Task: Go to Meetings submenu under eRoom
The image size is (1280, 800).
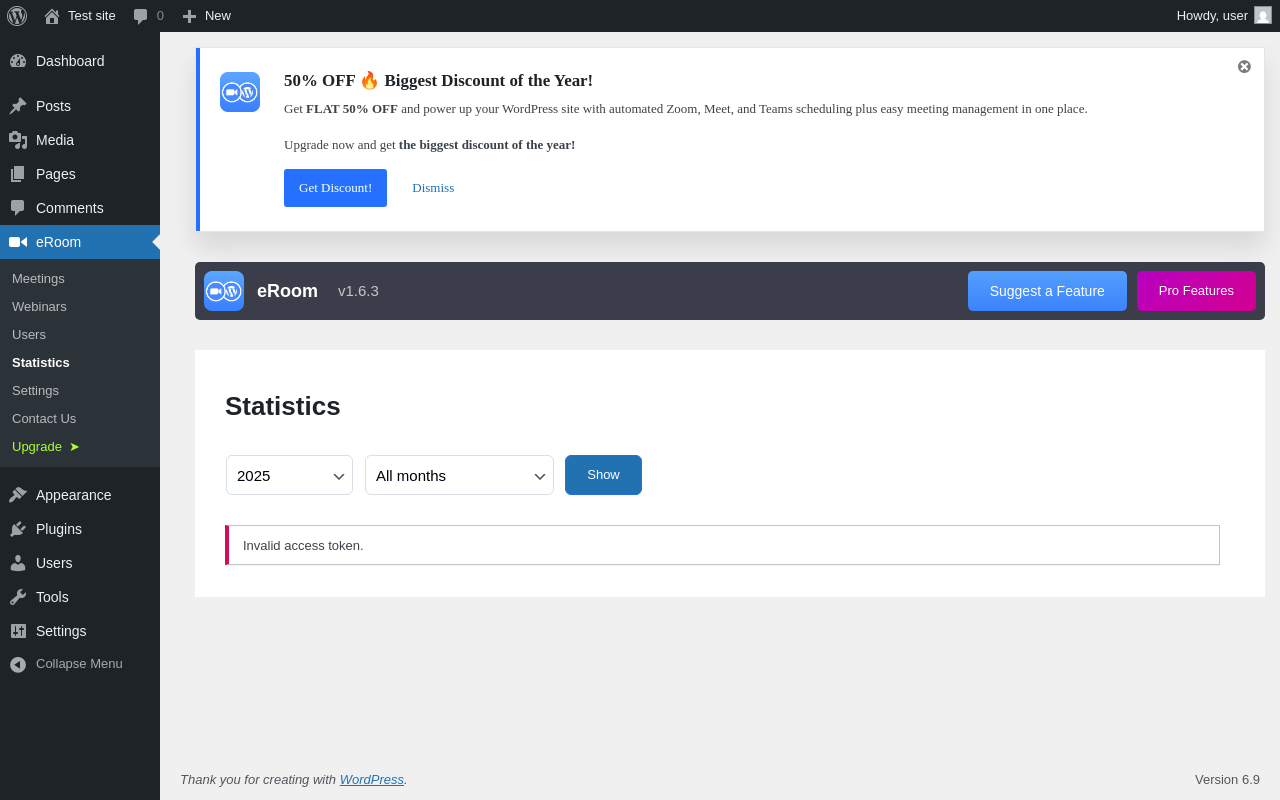Action: point(38,278)
